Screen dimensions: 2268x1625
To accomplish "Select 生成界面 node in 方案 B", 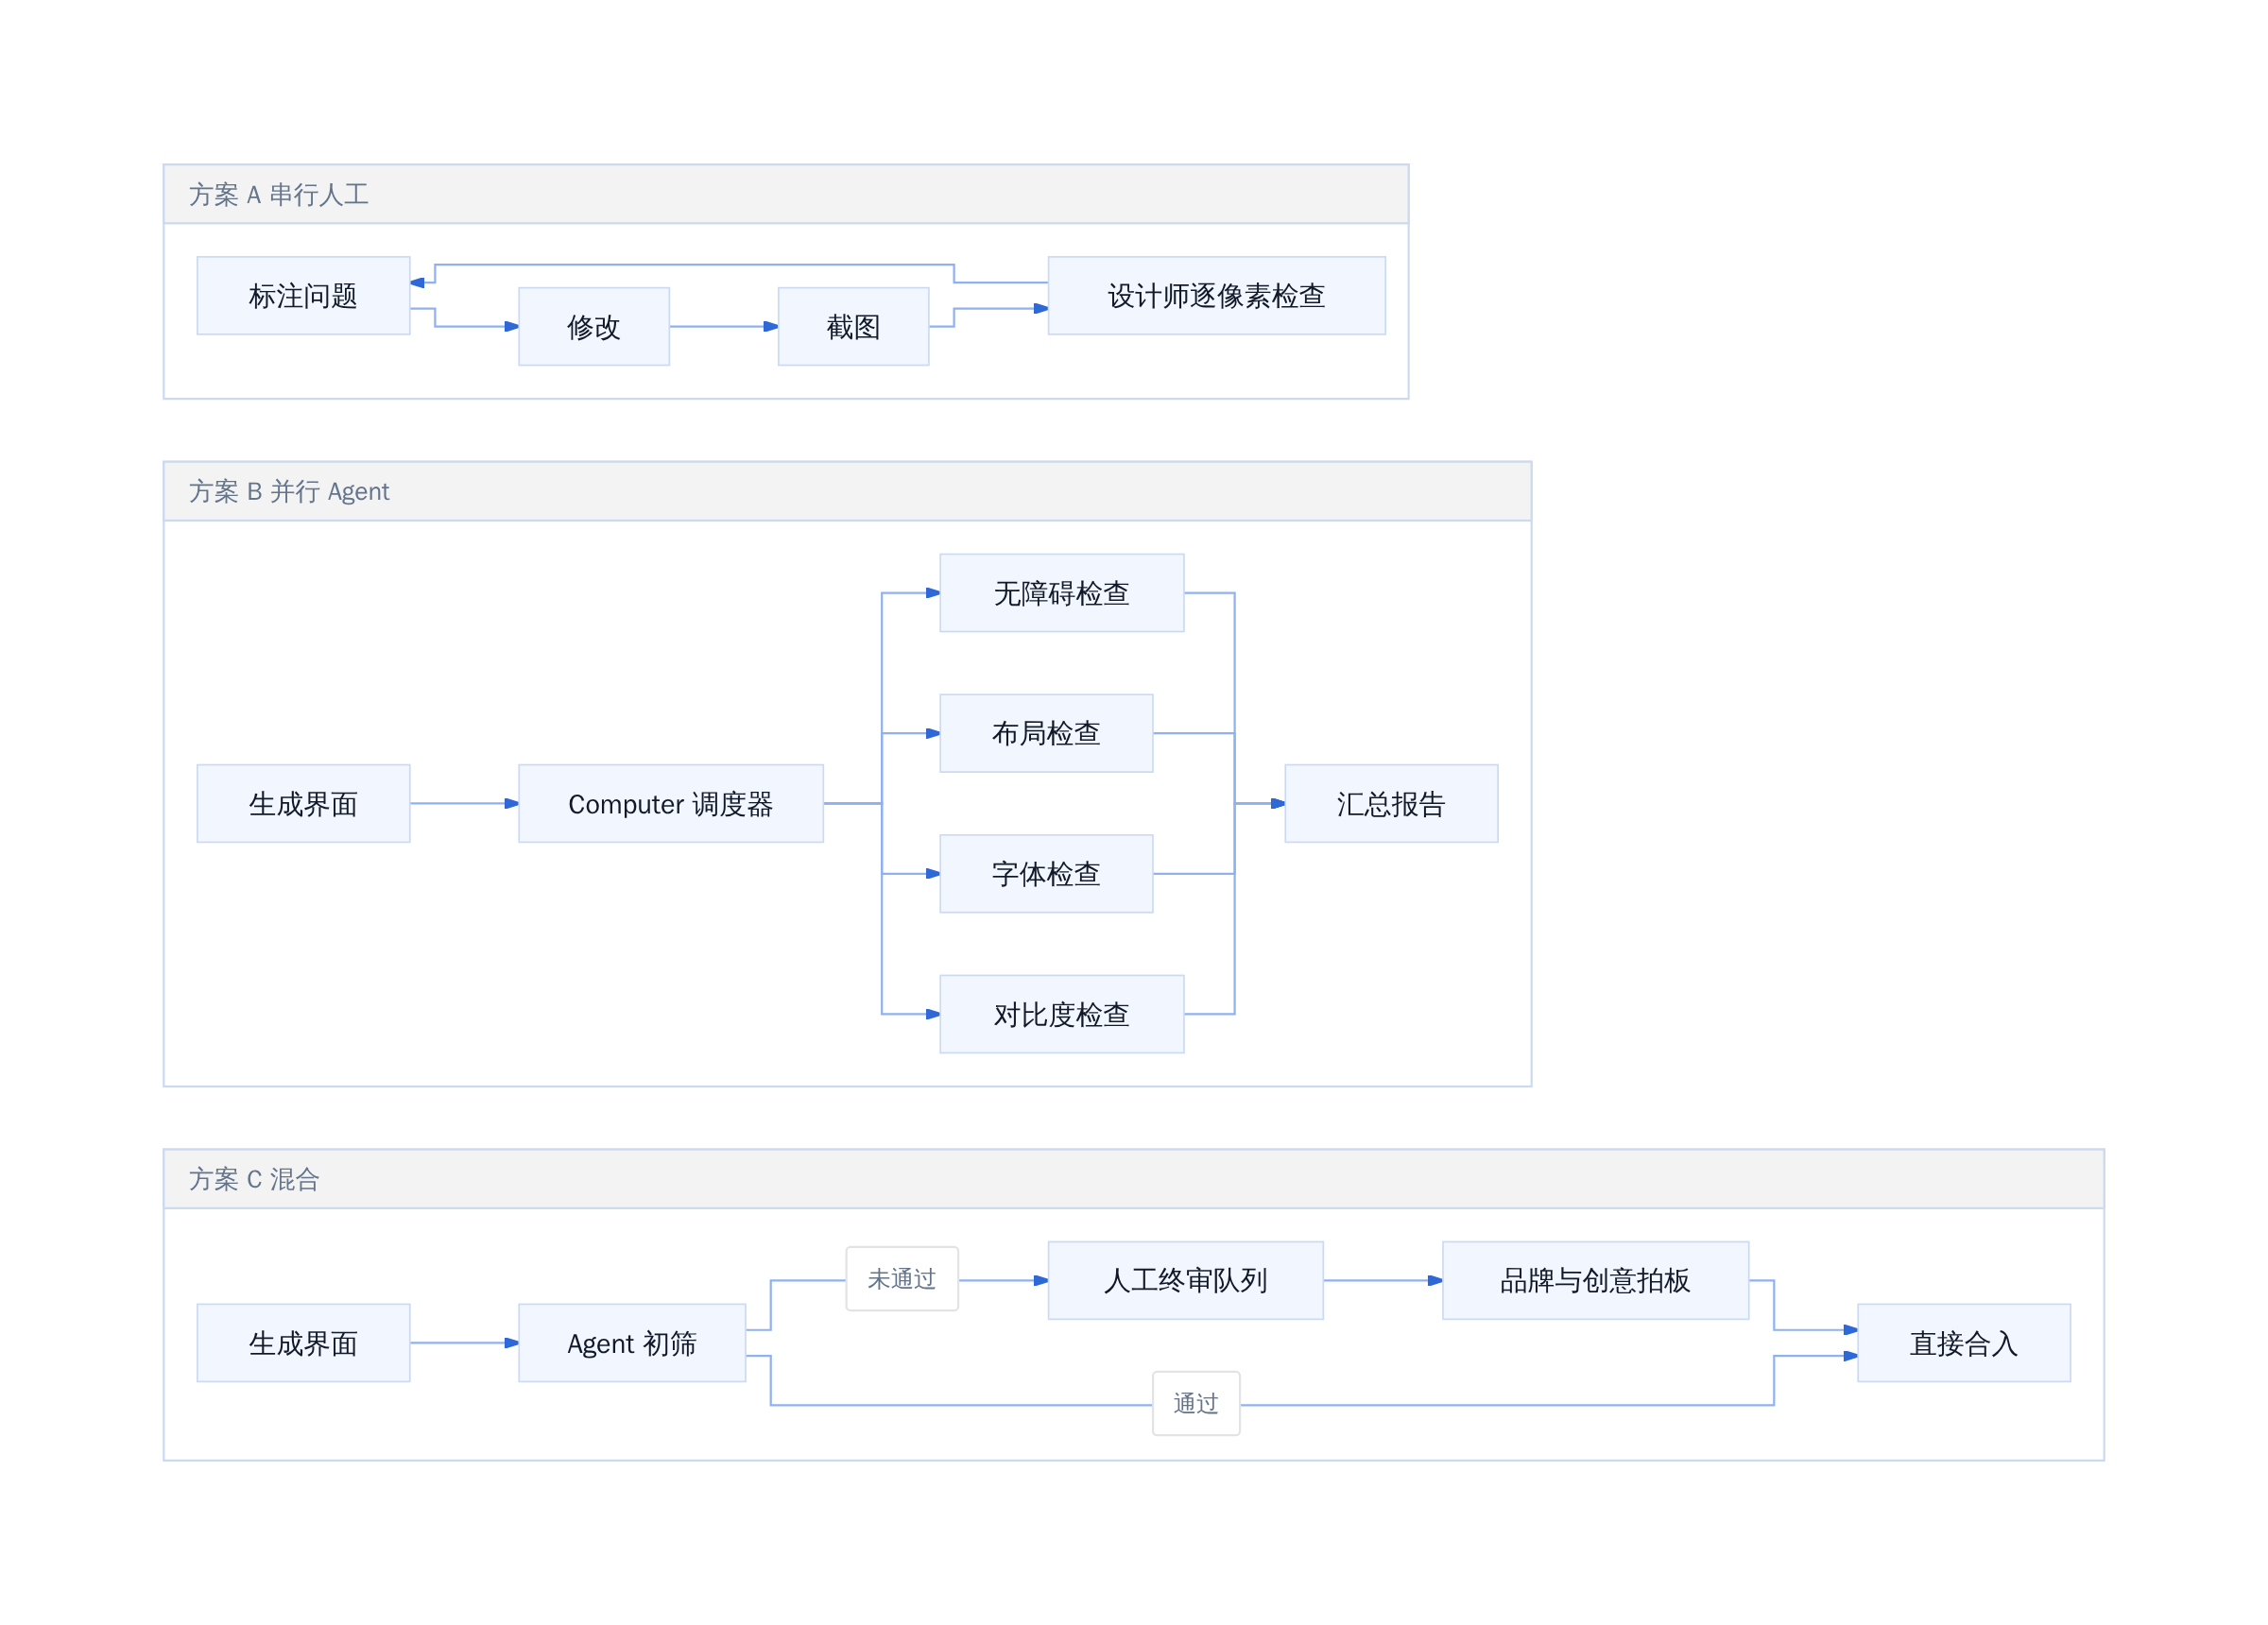I will pyautogui.click(x=303, y=804).
